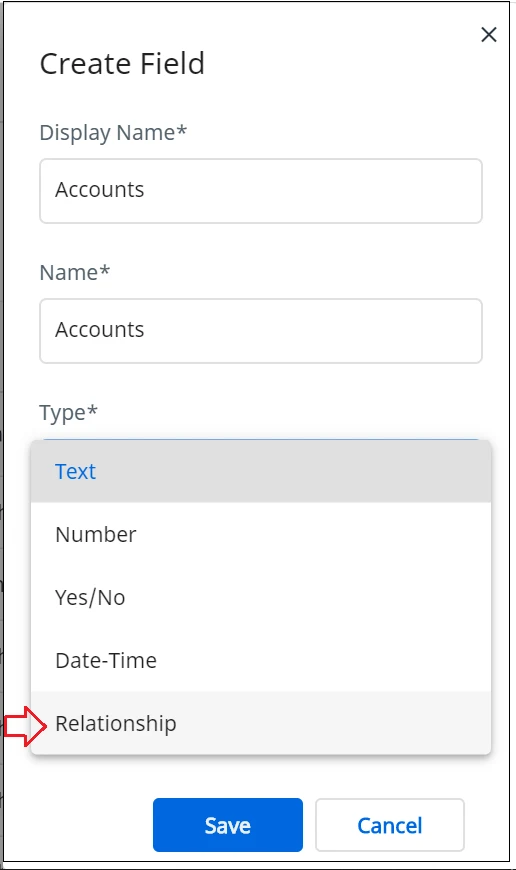Click the Type combo box edge above the list

261,439
